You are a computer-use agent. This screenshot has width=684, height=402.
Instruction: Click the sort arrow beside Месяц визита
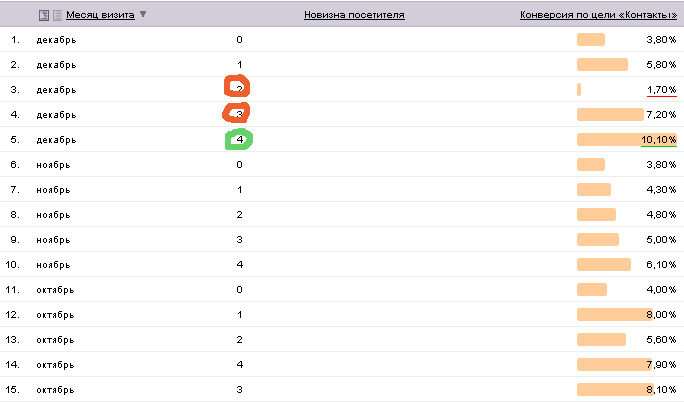pyautogui.click(x=143, y=15)
